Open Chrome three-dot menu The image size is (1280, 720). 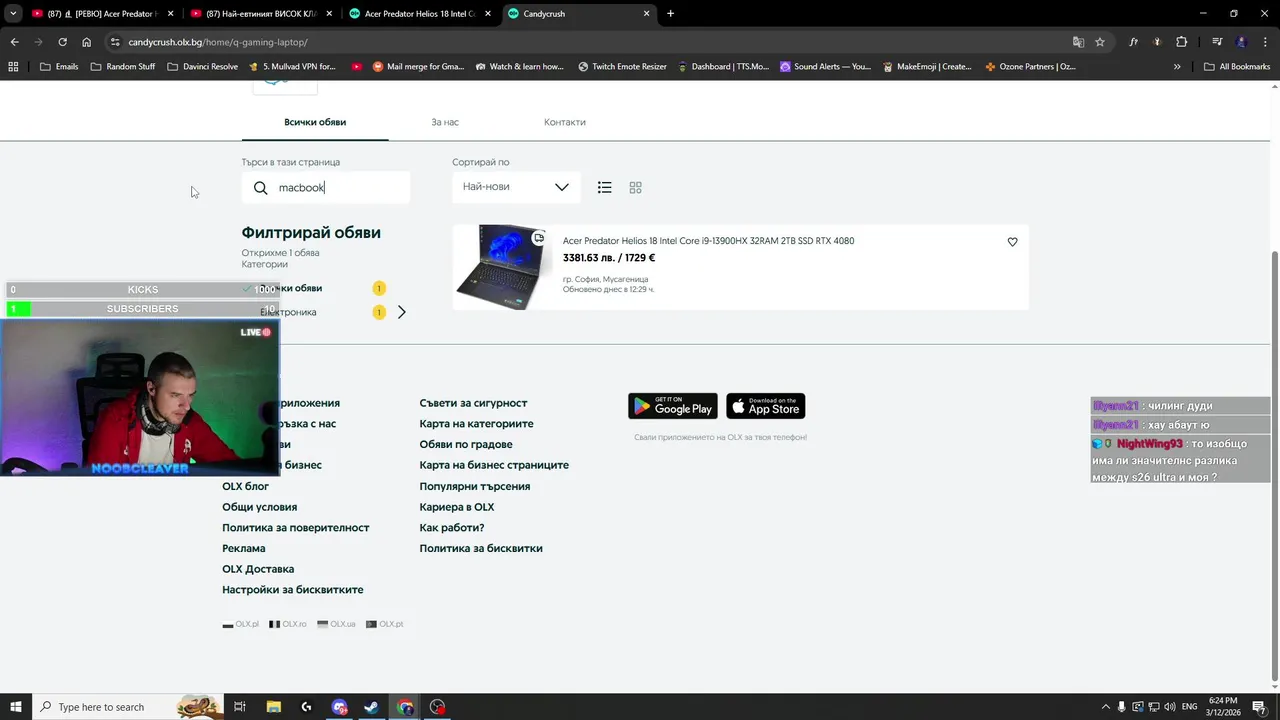1263,42
